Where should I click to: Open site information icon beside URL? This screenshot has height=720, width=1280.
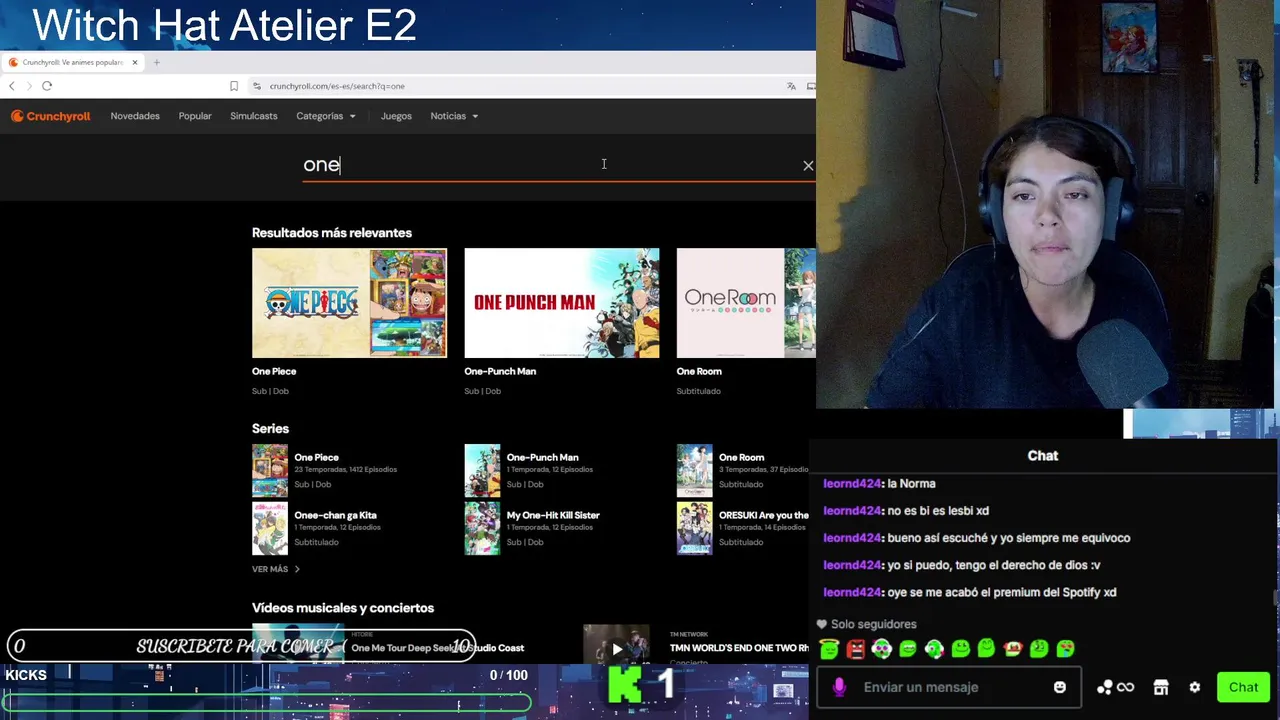click(x=257, y=86)
